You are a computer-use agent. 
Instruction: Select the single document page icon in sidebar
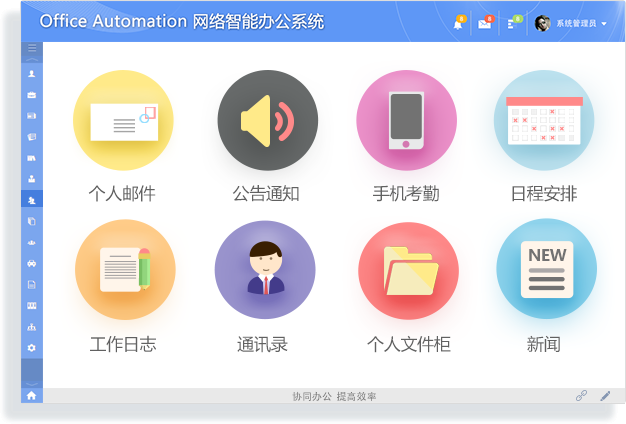(32, 285)
